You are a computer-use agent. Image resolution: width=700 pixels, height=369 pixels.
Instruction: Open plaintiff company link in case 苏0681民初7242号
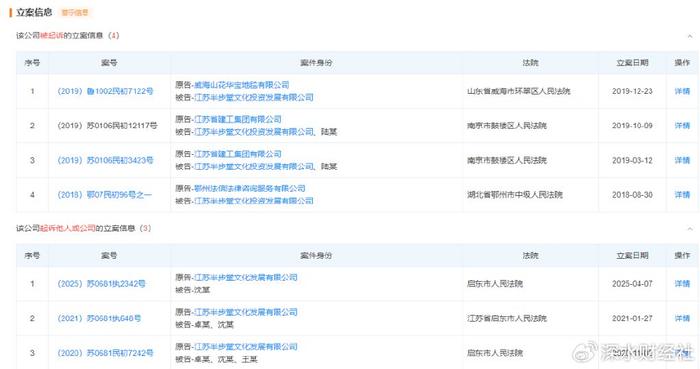pos(246,347)
